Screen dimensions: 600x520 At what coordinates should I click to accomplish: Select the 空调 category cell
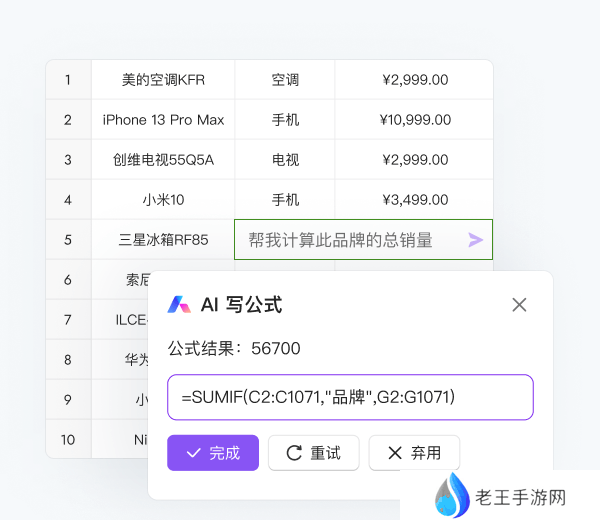pyautogui.click(x=285, y=80)
